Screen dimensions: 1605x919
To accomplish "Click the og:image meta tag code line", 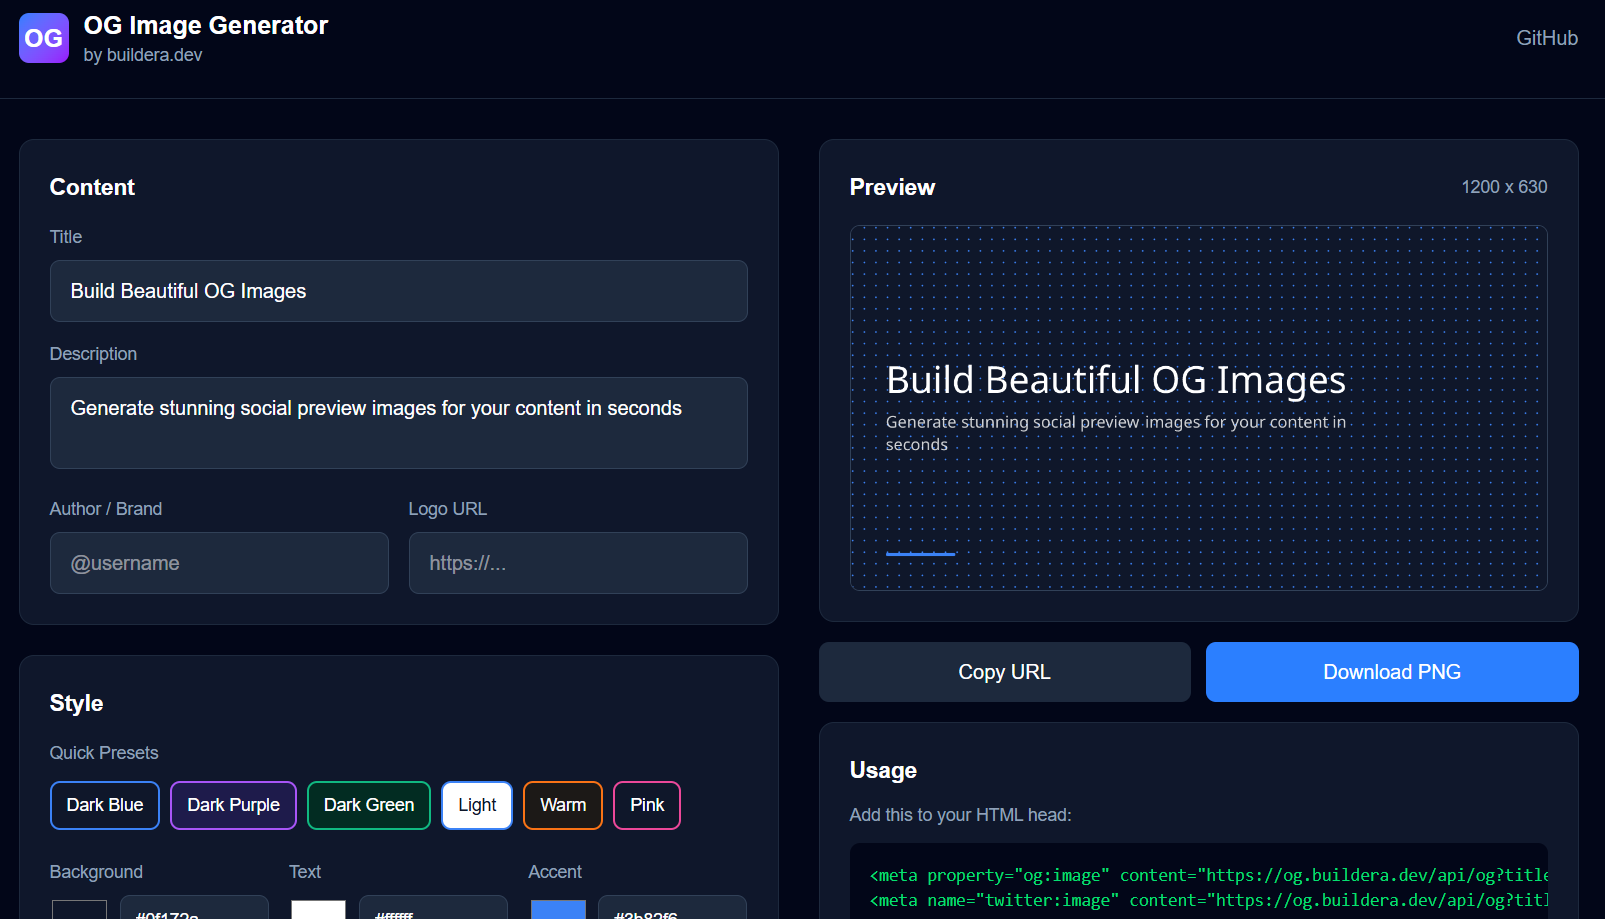I will point(1207,875).
